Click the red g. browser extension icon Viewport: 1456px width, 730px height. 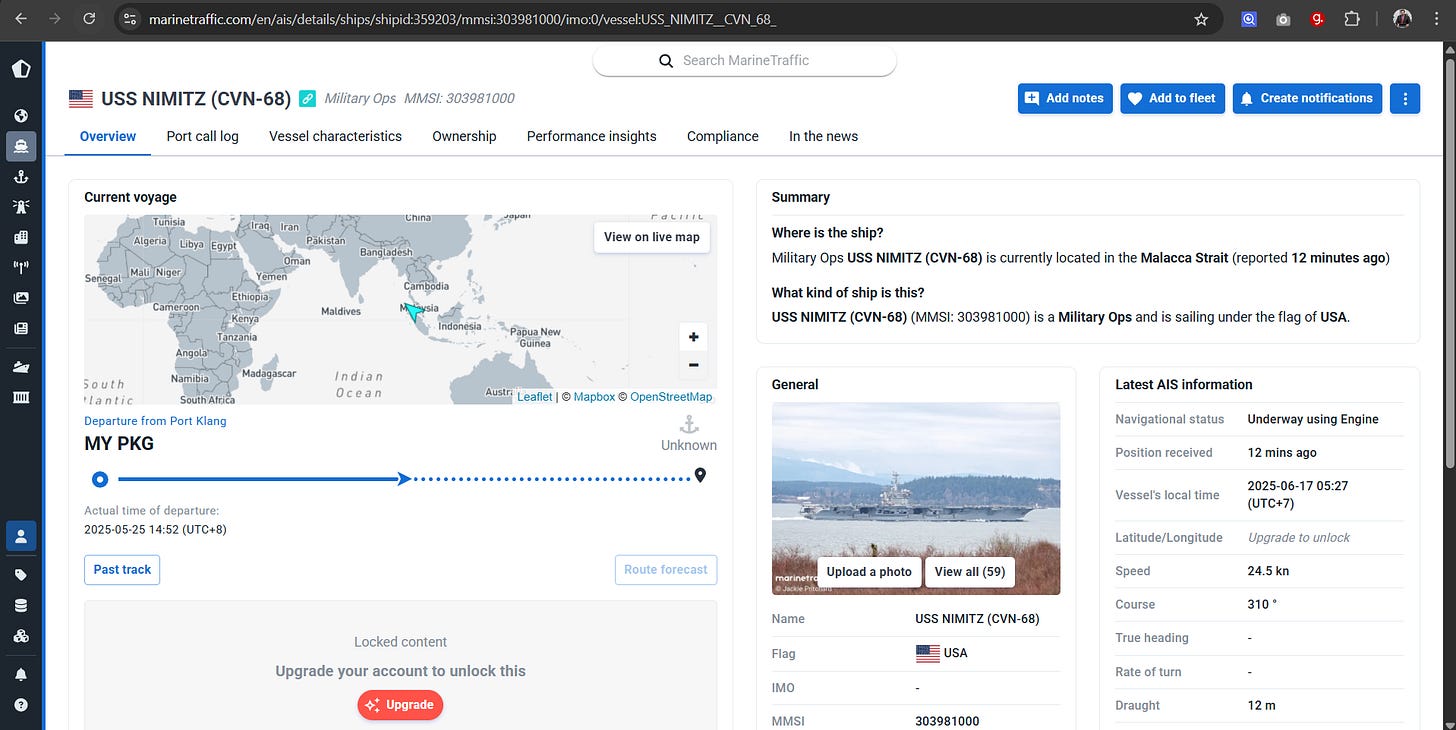(1318, 19)
